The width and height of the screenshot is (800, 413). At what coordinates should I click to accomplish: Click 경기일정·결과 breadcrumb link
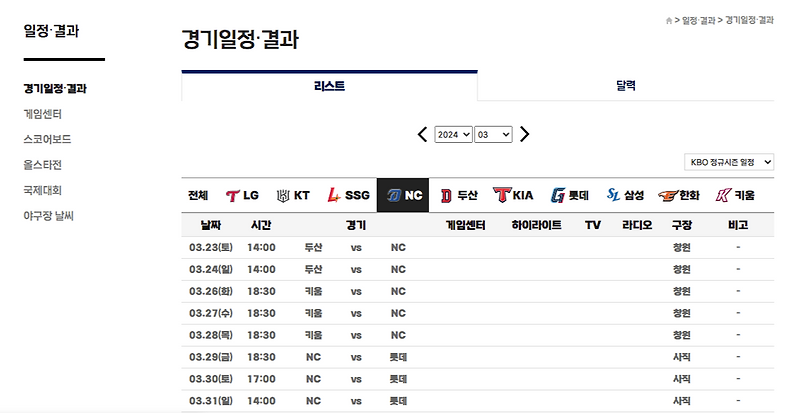(749, 20)
